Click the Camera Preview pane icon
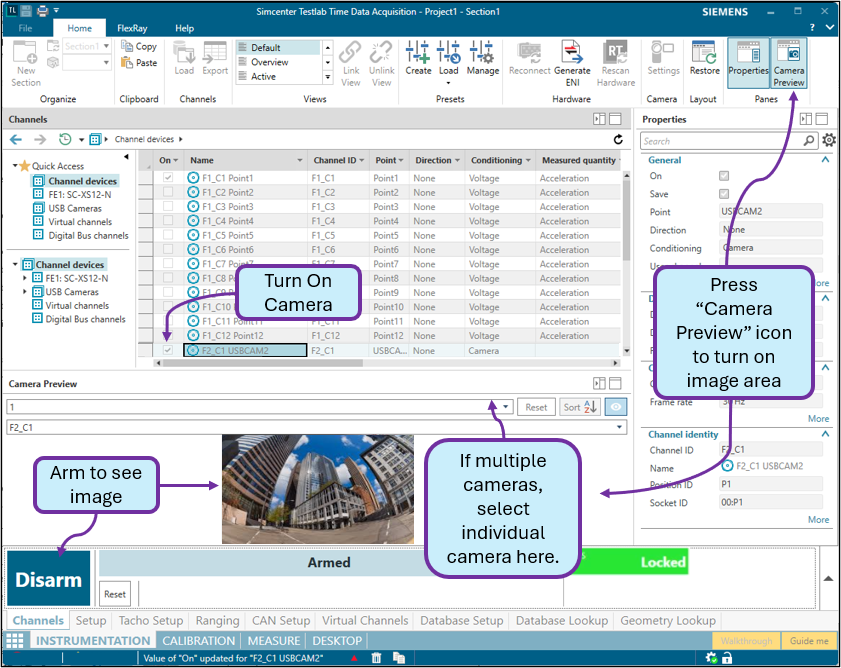841x668 pixels. tap(788, 62)
